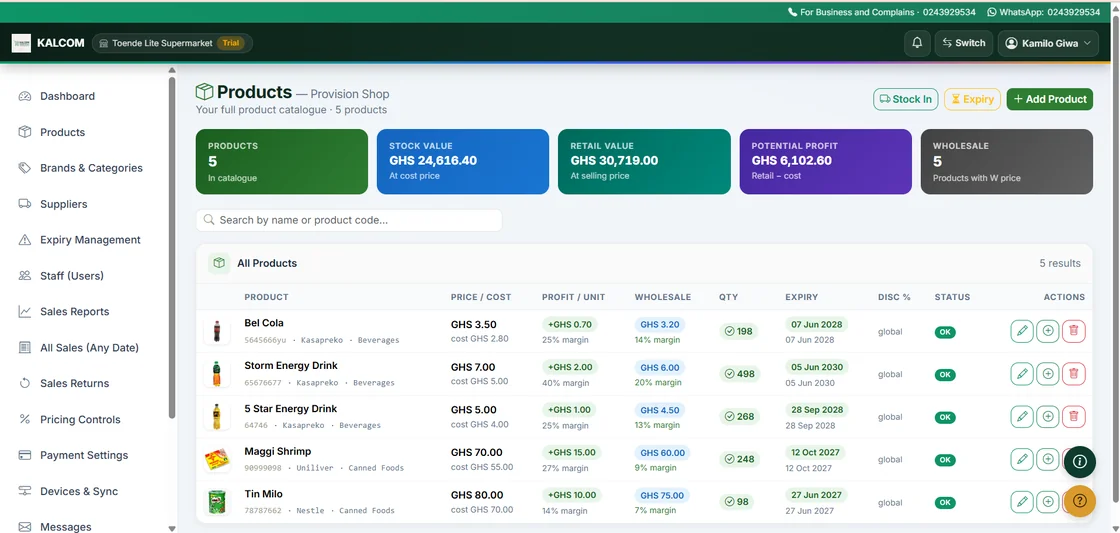
Task: Add stock to Storm Energy Drink
Action: pos(1048,374)
